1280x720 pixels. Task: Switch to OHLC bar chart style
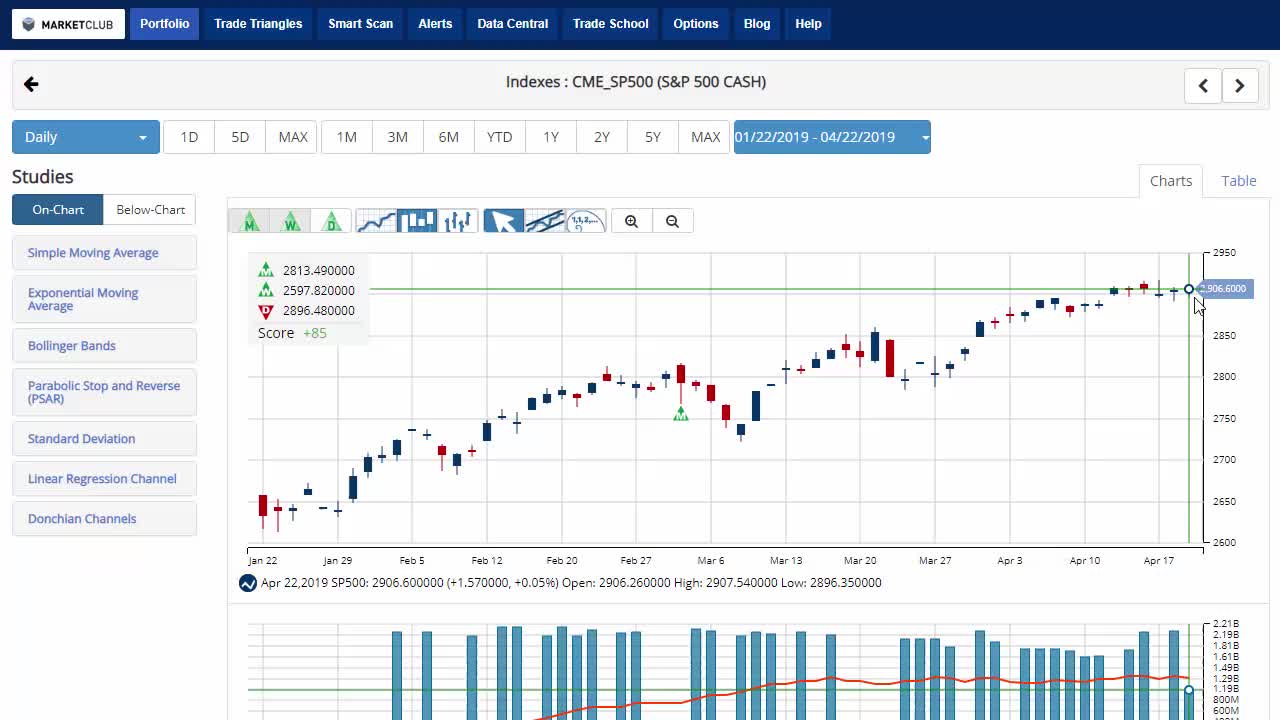[x=458, y=221]
